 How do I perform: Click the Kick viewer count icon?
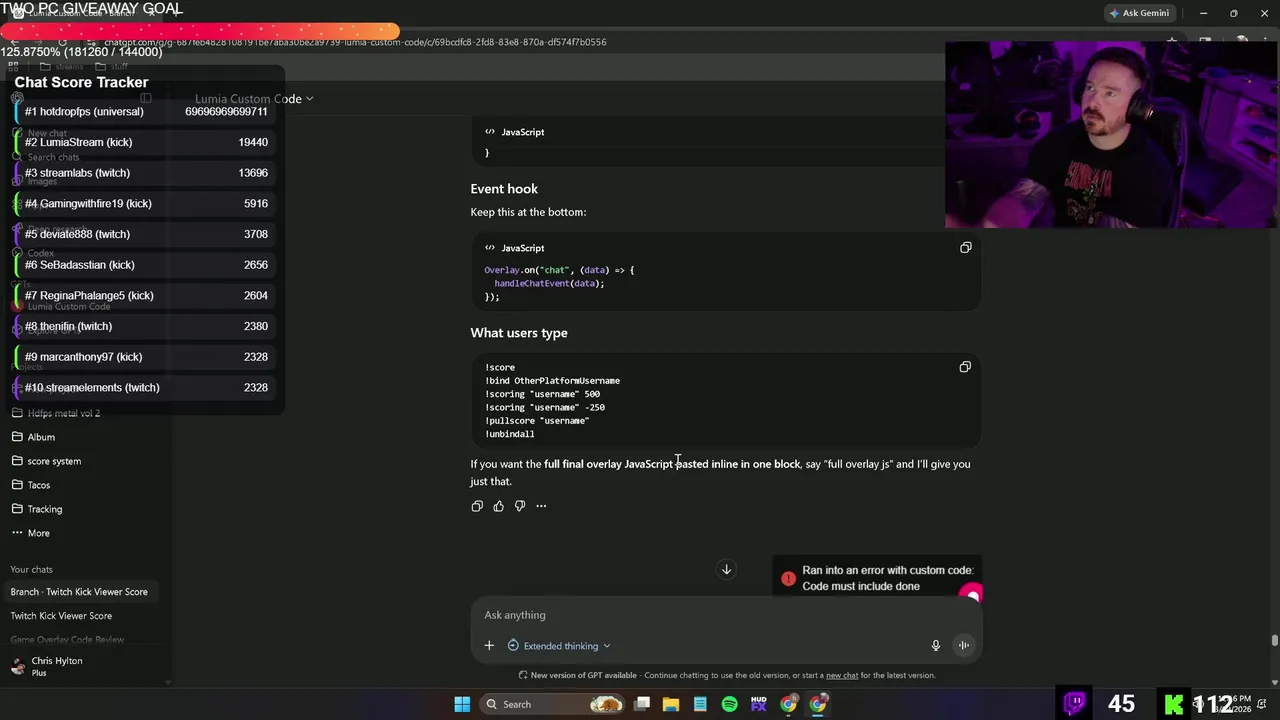(x=1174, y=704)
